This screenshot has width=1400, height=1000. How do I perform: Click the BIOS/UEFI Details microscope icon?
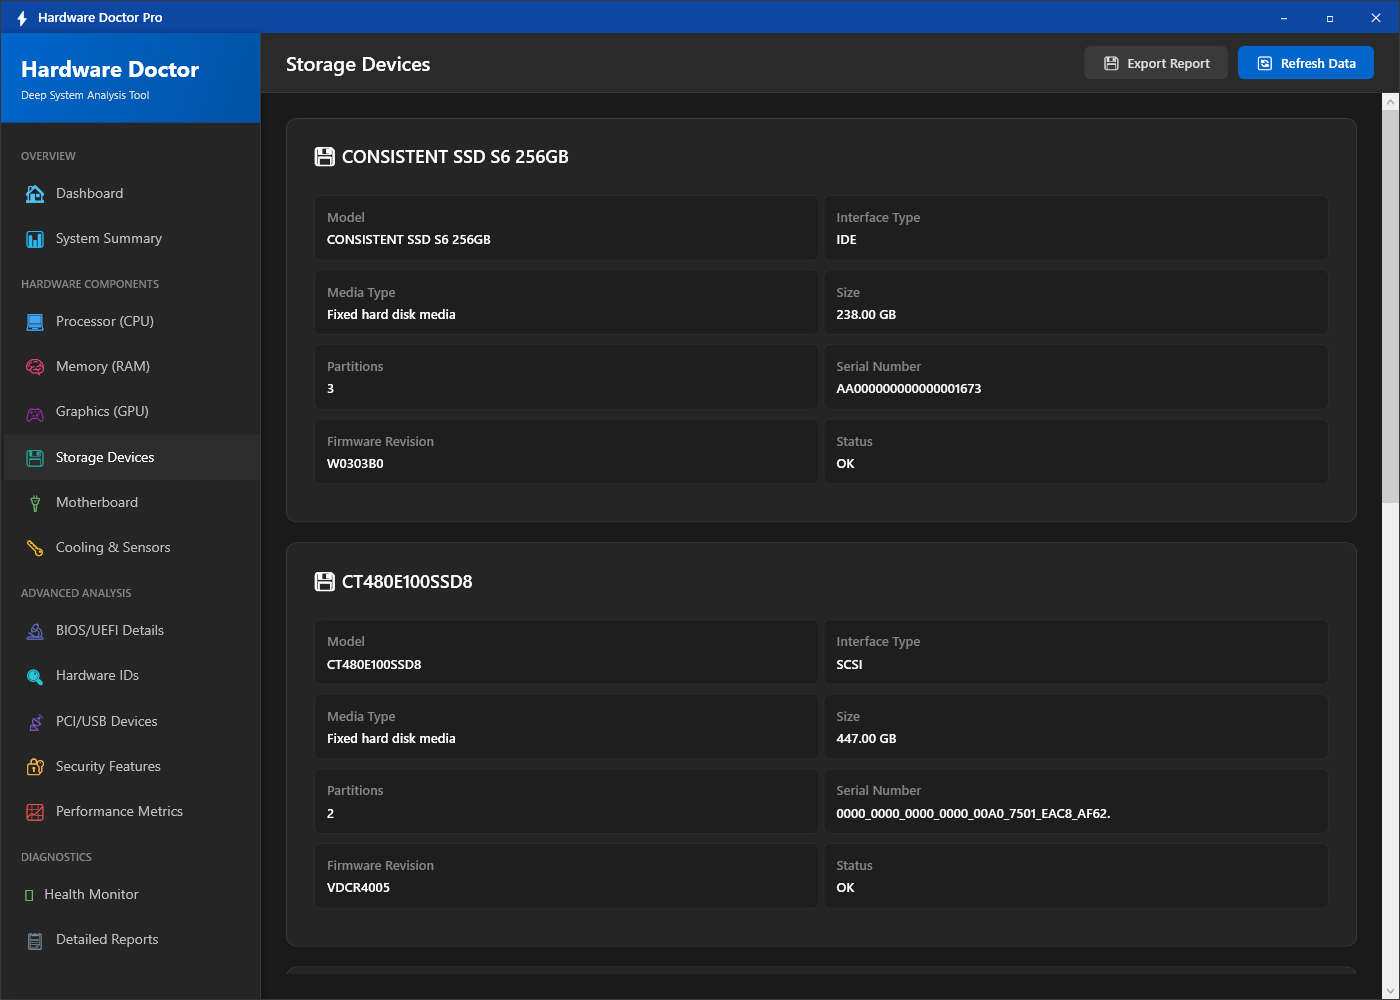point(35,631)
